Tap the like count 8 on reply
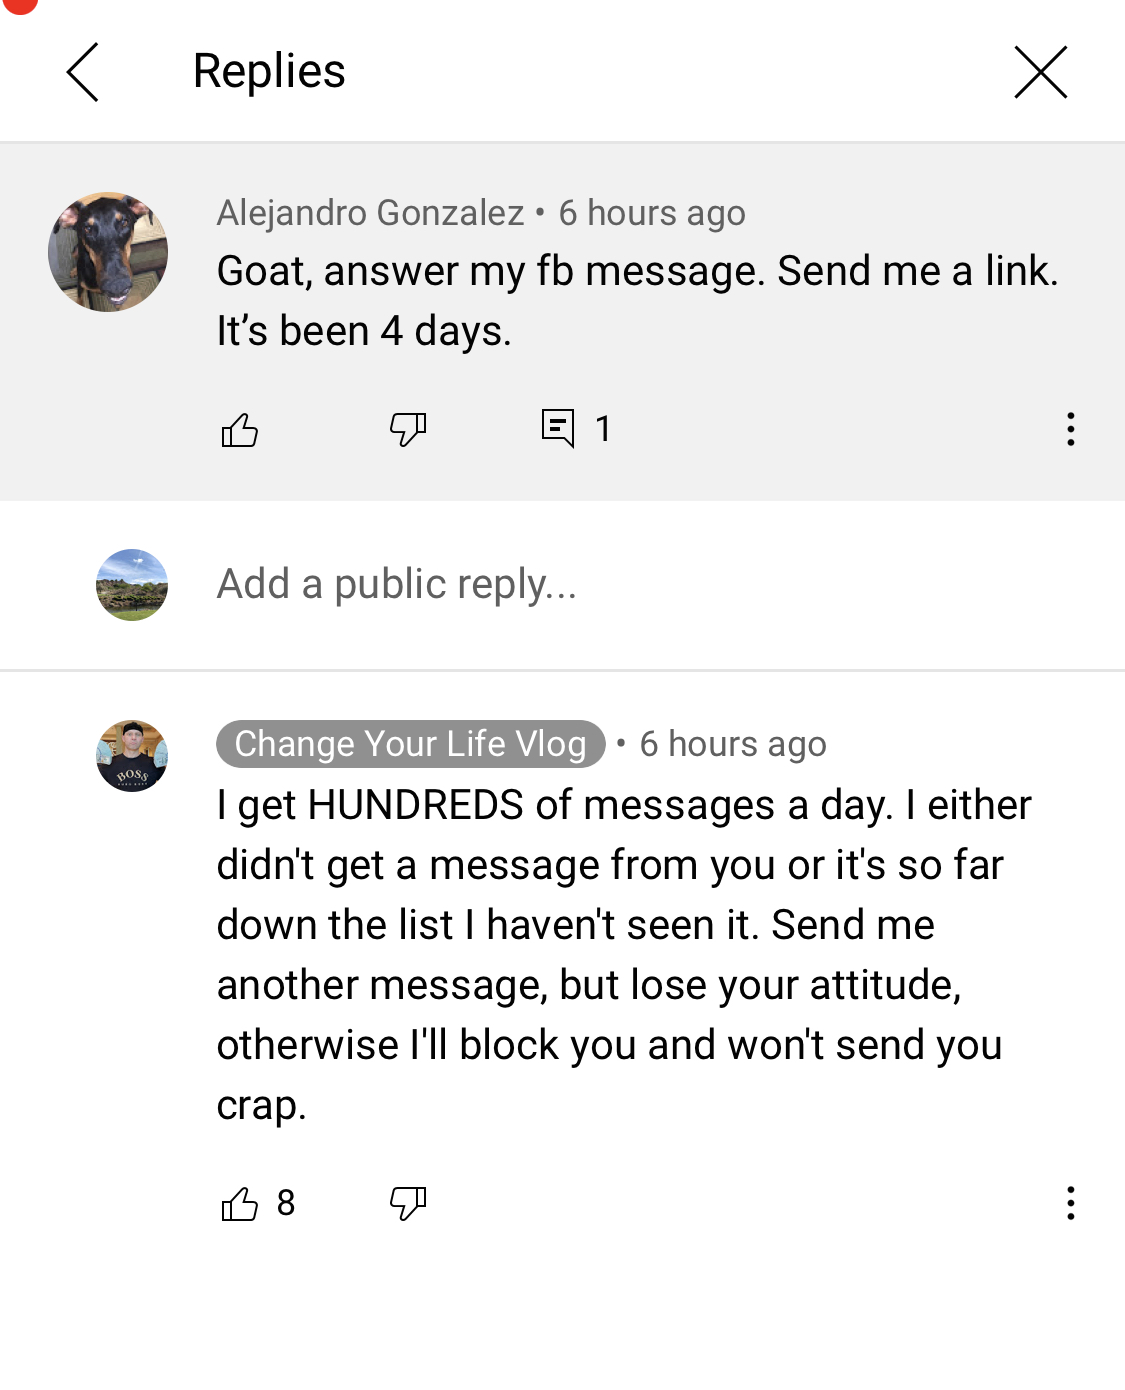Screen dimensions: 1125x1390 point(286,1203)
